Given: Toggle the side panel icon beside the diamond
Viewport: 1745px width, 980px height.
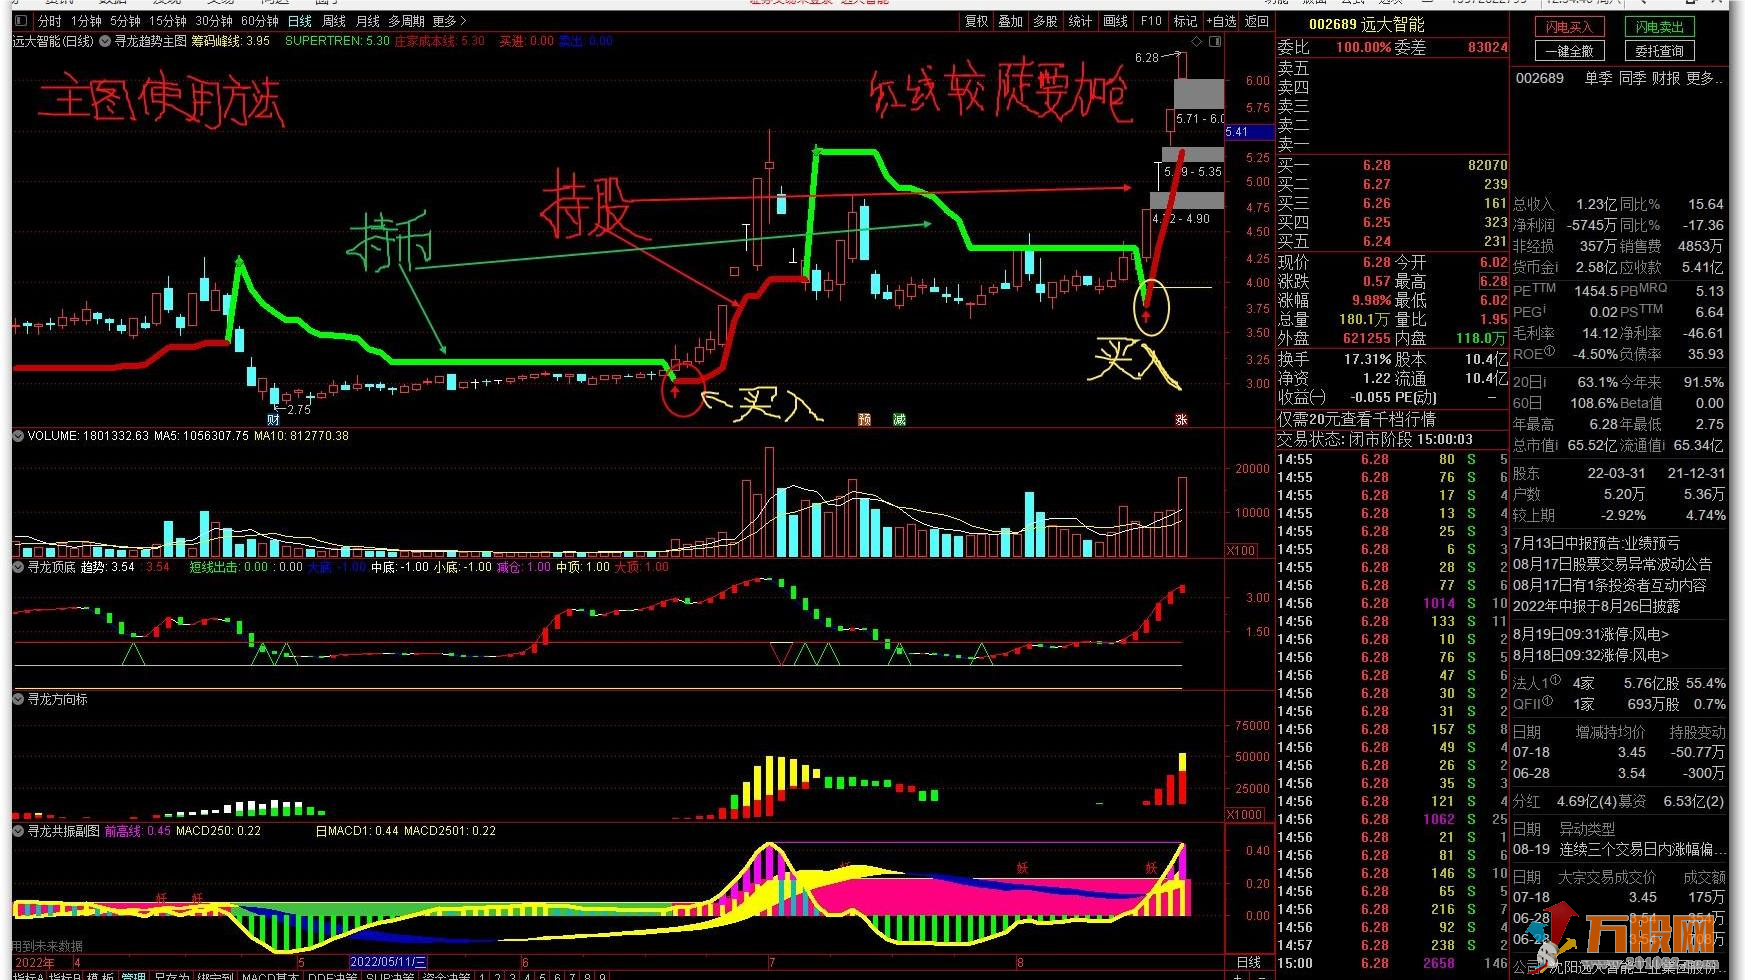Looking at the screenshot, I should pos(1215,41).
